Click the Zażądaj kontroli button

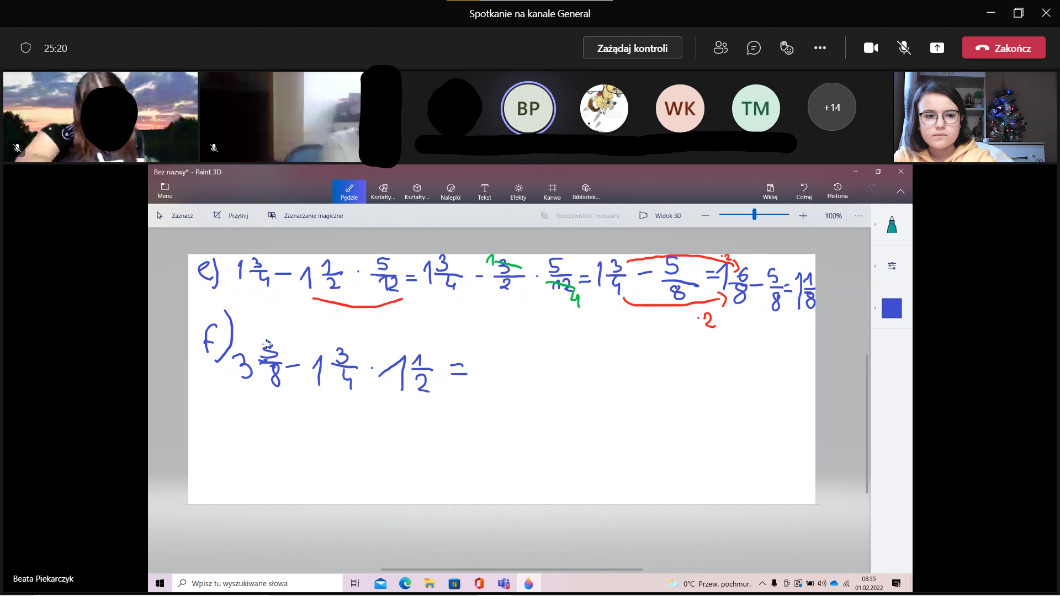[632, 48]
